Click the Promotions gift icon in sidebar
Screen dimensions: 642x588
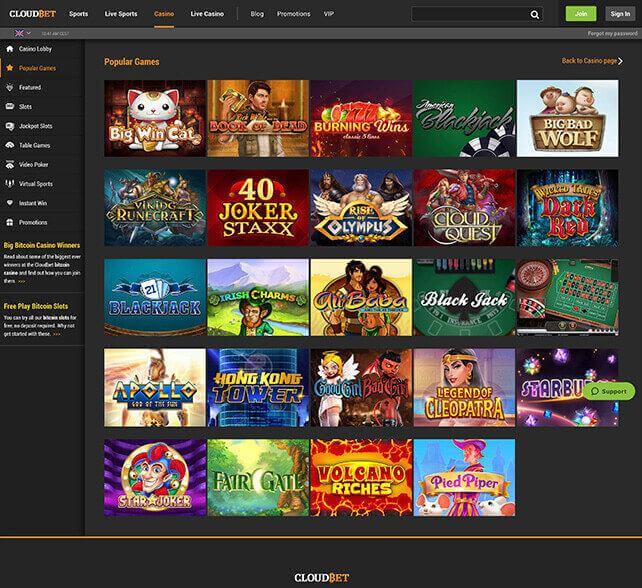pos(10,222)
